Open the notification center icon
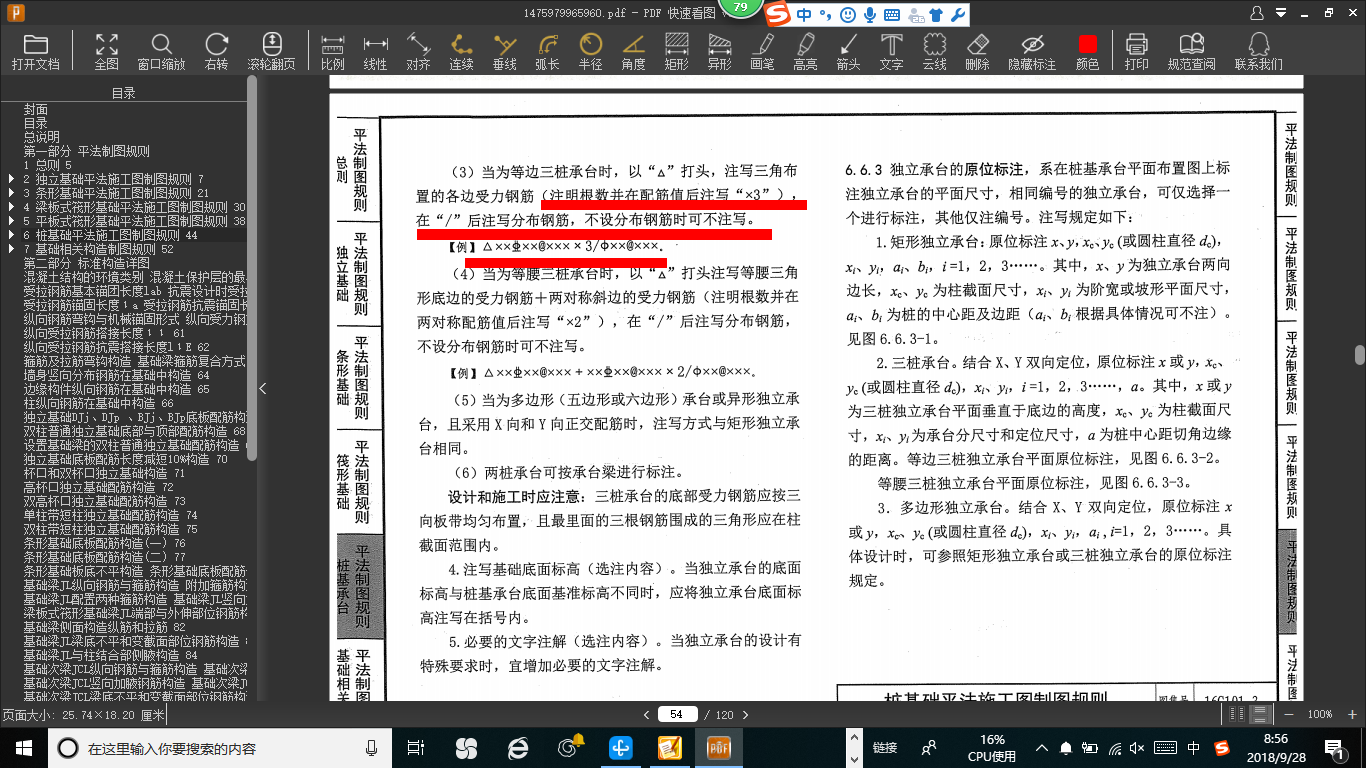Viewport: 1366px width, 768px height. tap(1334, 748)
